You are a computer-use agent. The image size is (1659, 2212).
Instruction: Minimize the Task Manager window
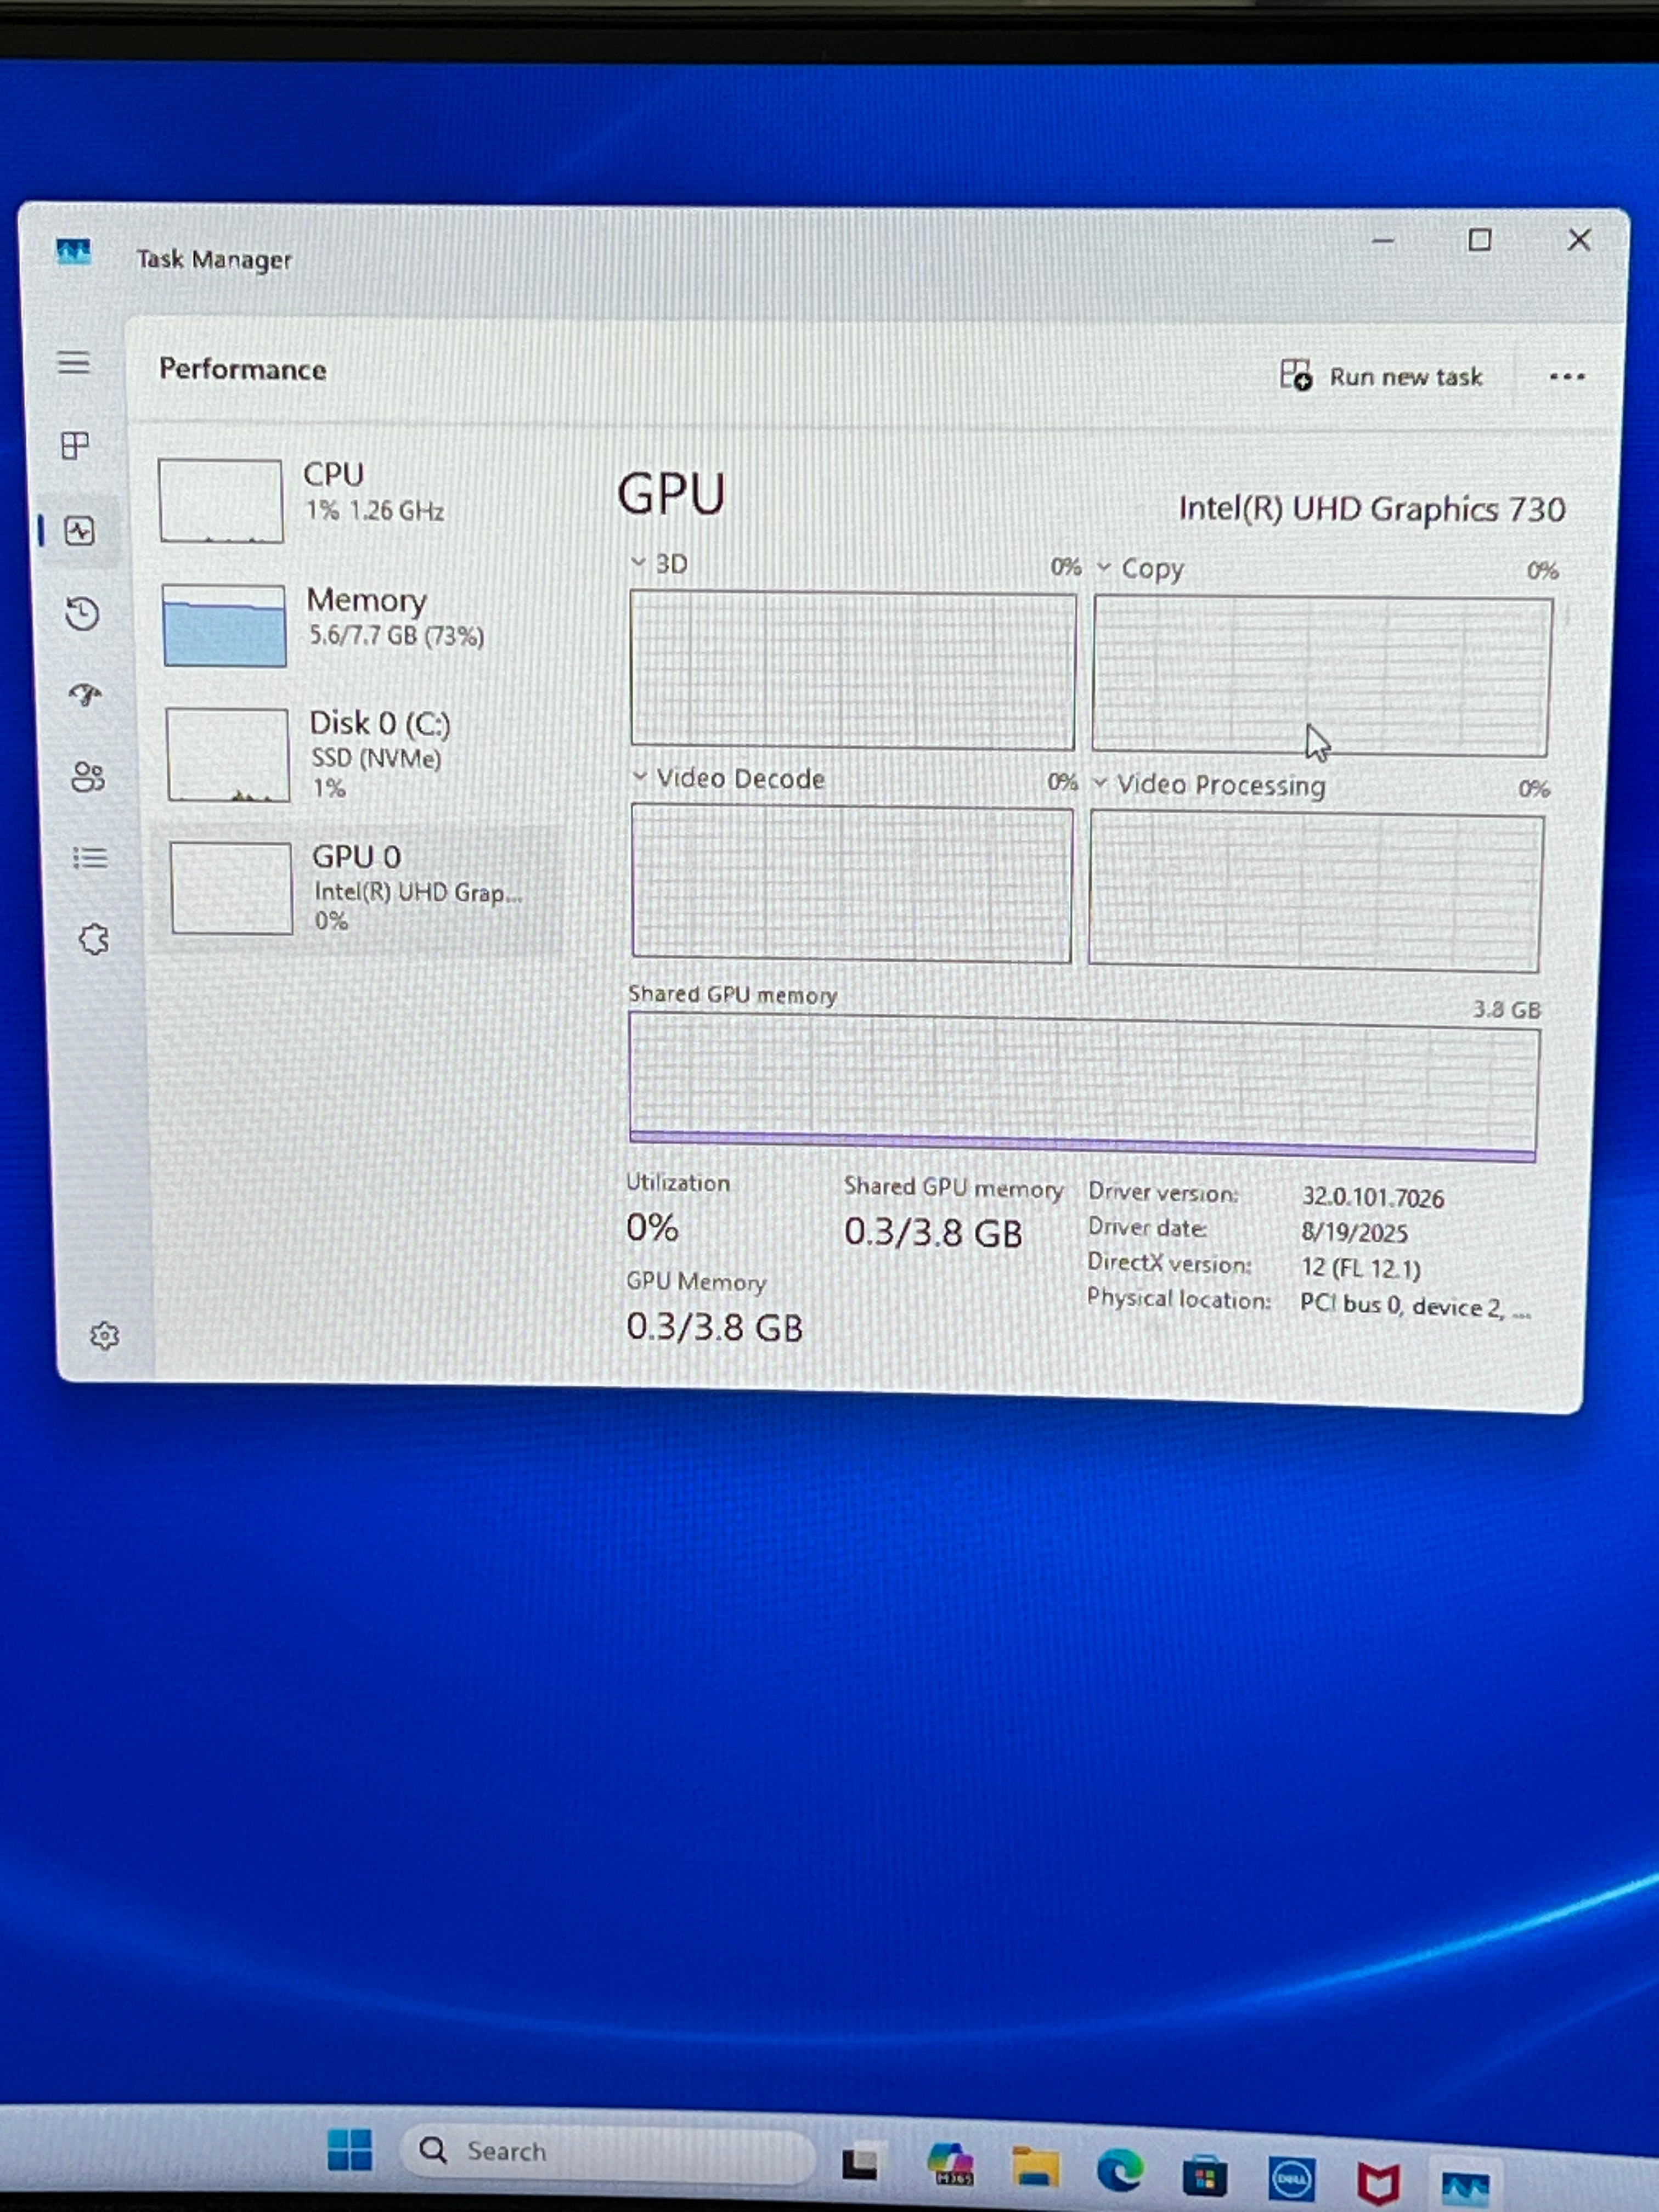point(1383,241)
